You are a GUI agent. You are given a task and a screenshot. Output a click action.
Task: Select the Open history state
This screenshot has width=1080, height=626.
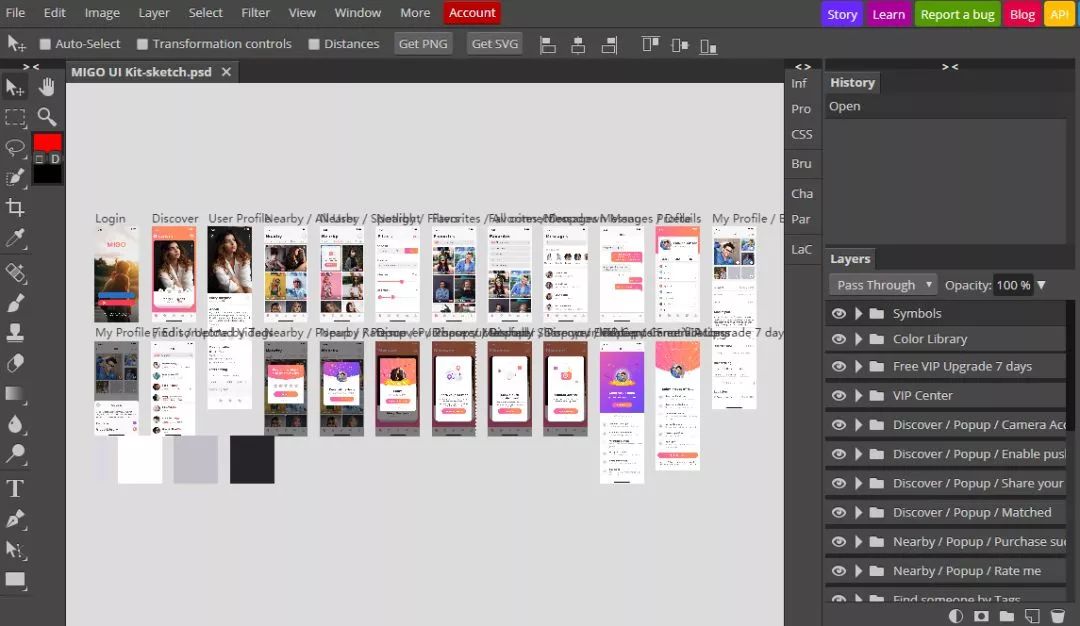click(946, 106)
